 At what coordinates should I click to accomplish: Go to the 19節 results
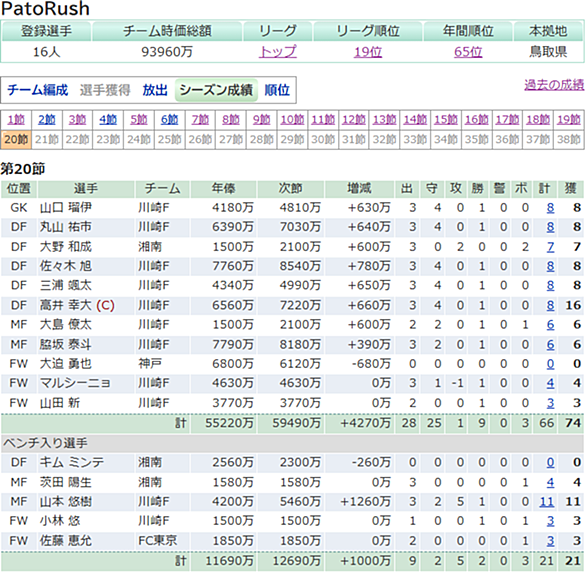click(x=569, y=120)
